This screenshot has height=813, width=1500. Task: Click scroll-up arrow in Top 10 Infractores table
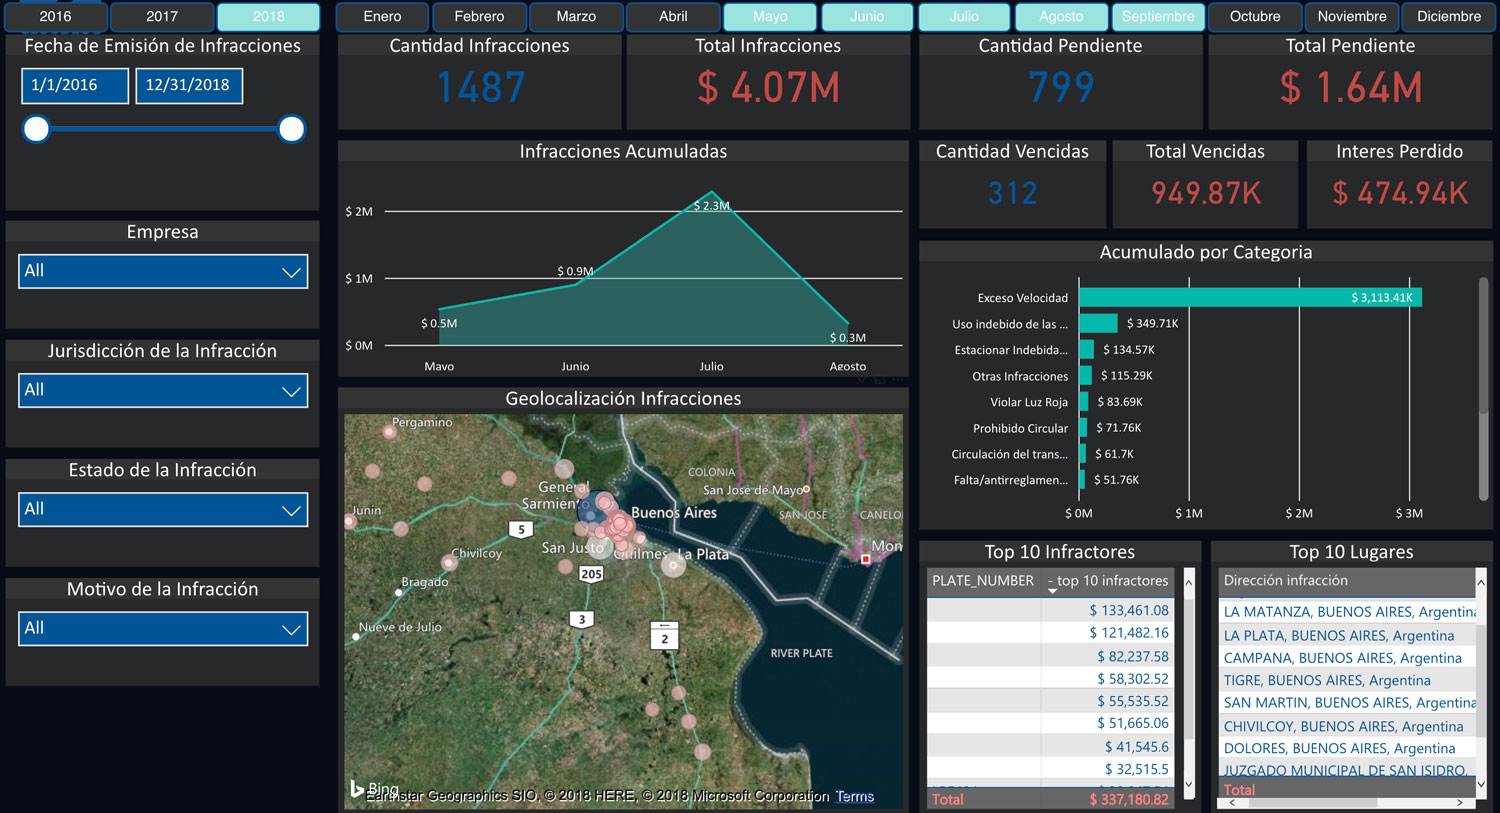[1189, 581]
